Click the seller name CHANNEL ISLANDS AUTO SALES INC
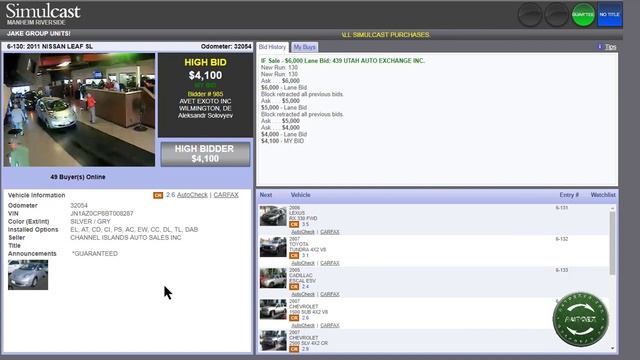640x360 pixels. pos(126,238)
